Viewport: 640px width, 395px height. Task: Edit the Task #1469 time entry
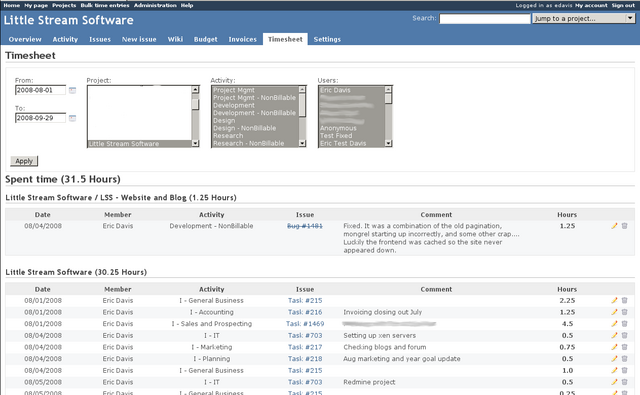tap(614, 324)
